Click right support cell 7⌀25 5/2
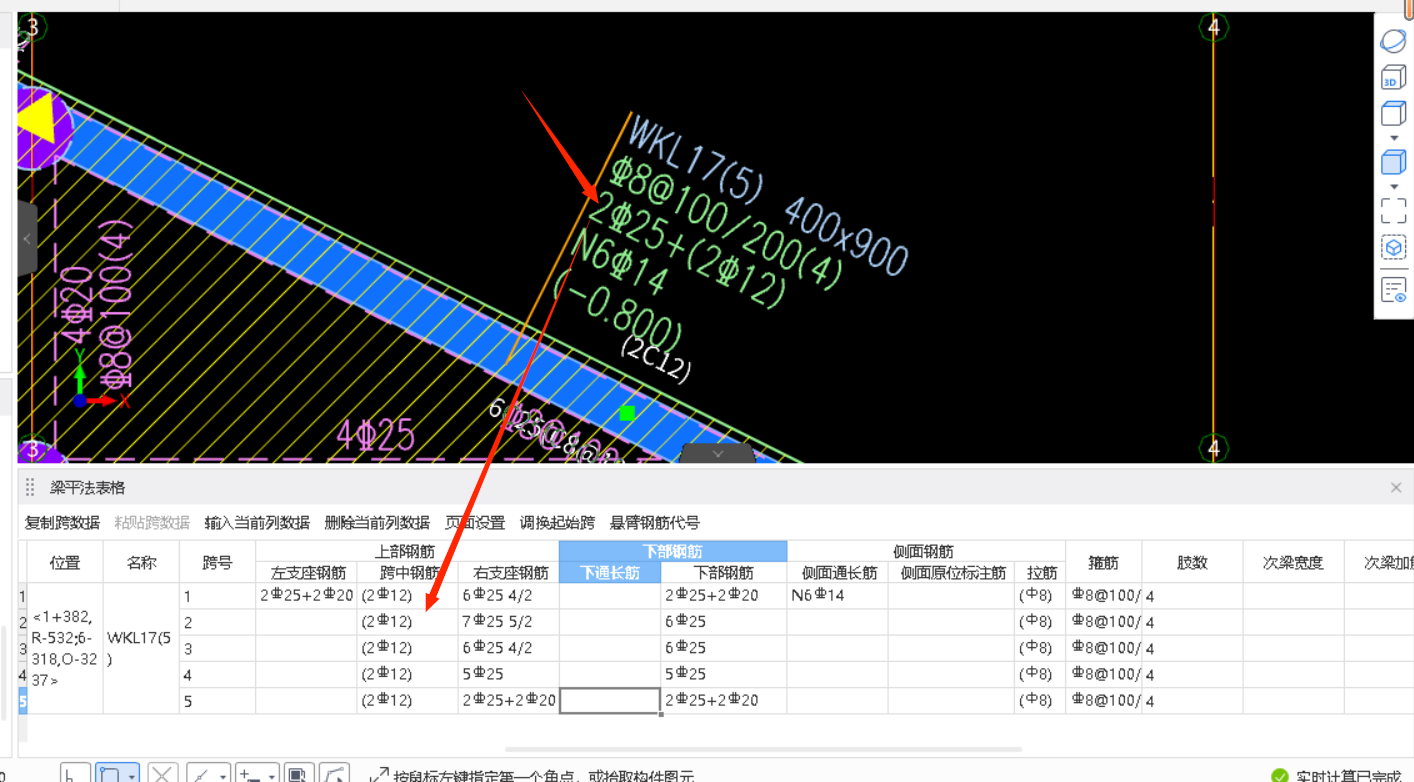Viewport: 1414px width, 782px height. click(508, 621)
